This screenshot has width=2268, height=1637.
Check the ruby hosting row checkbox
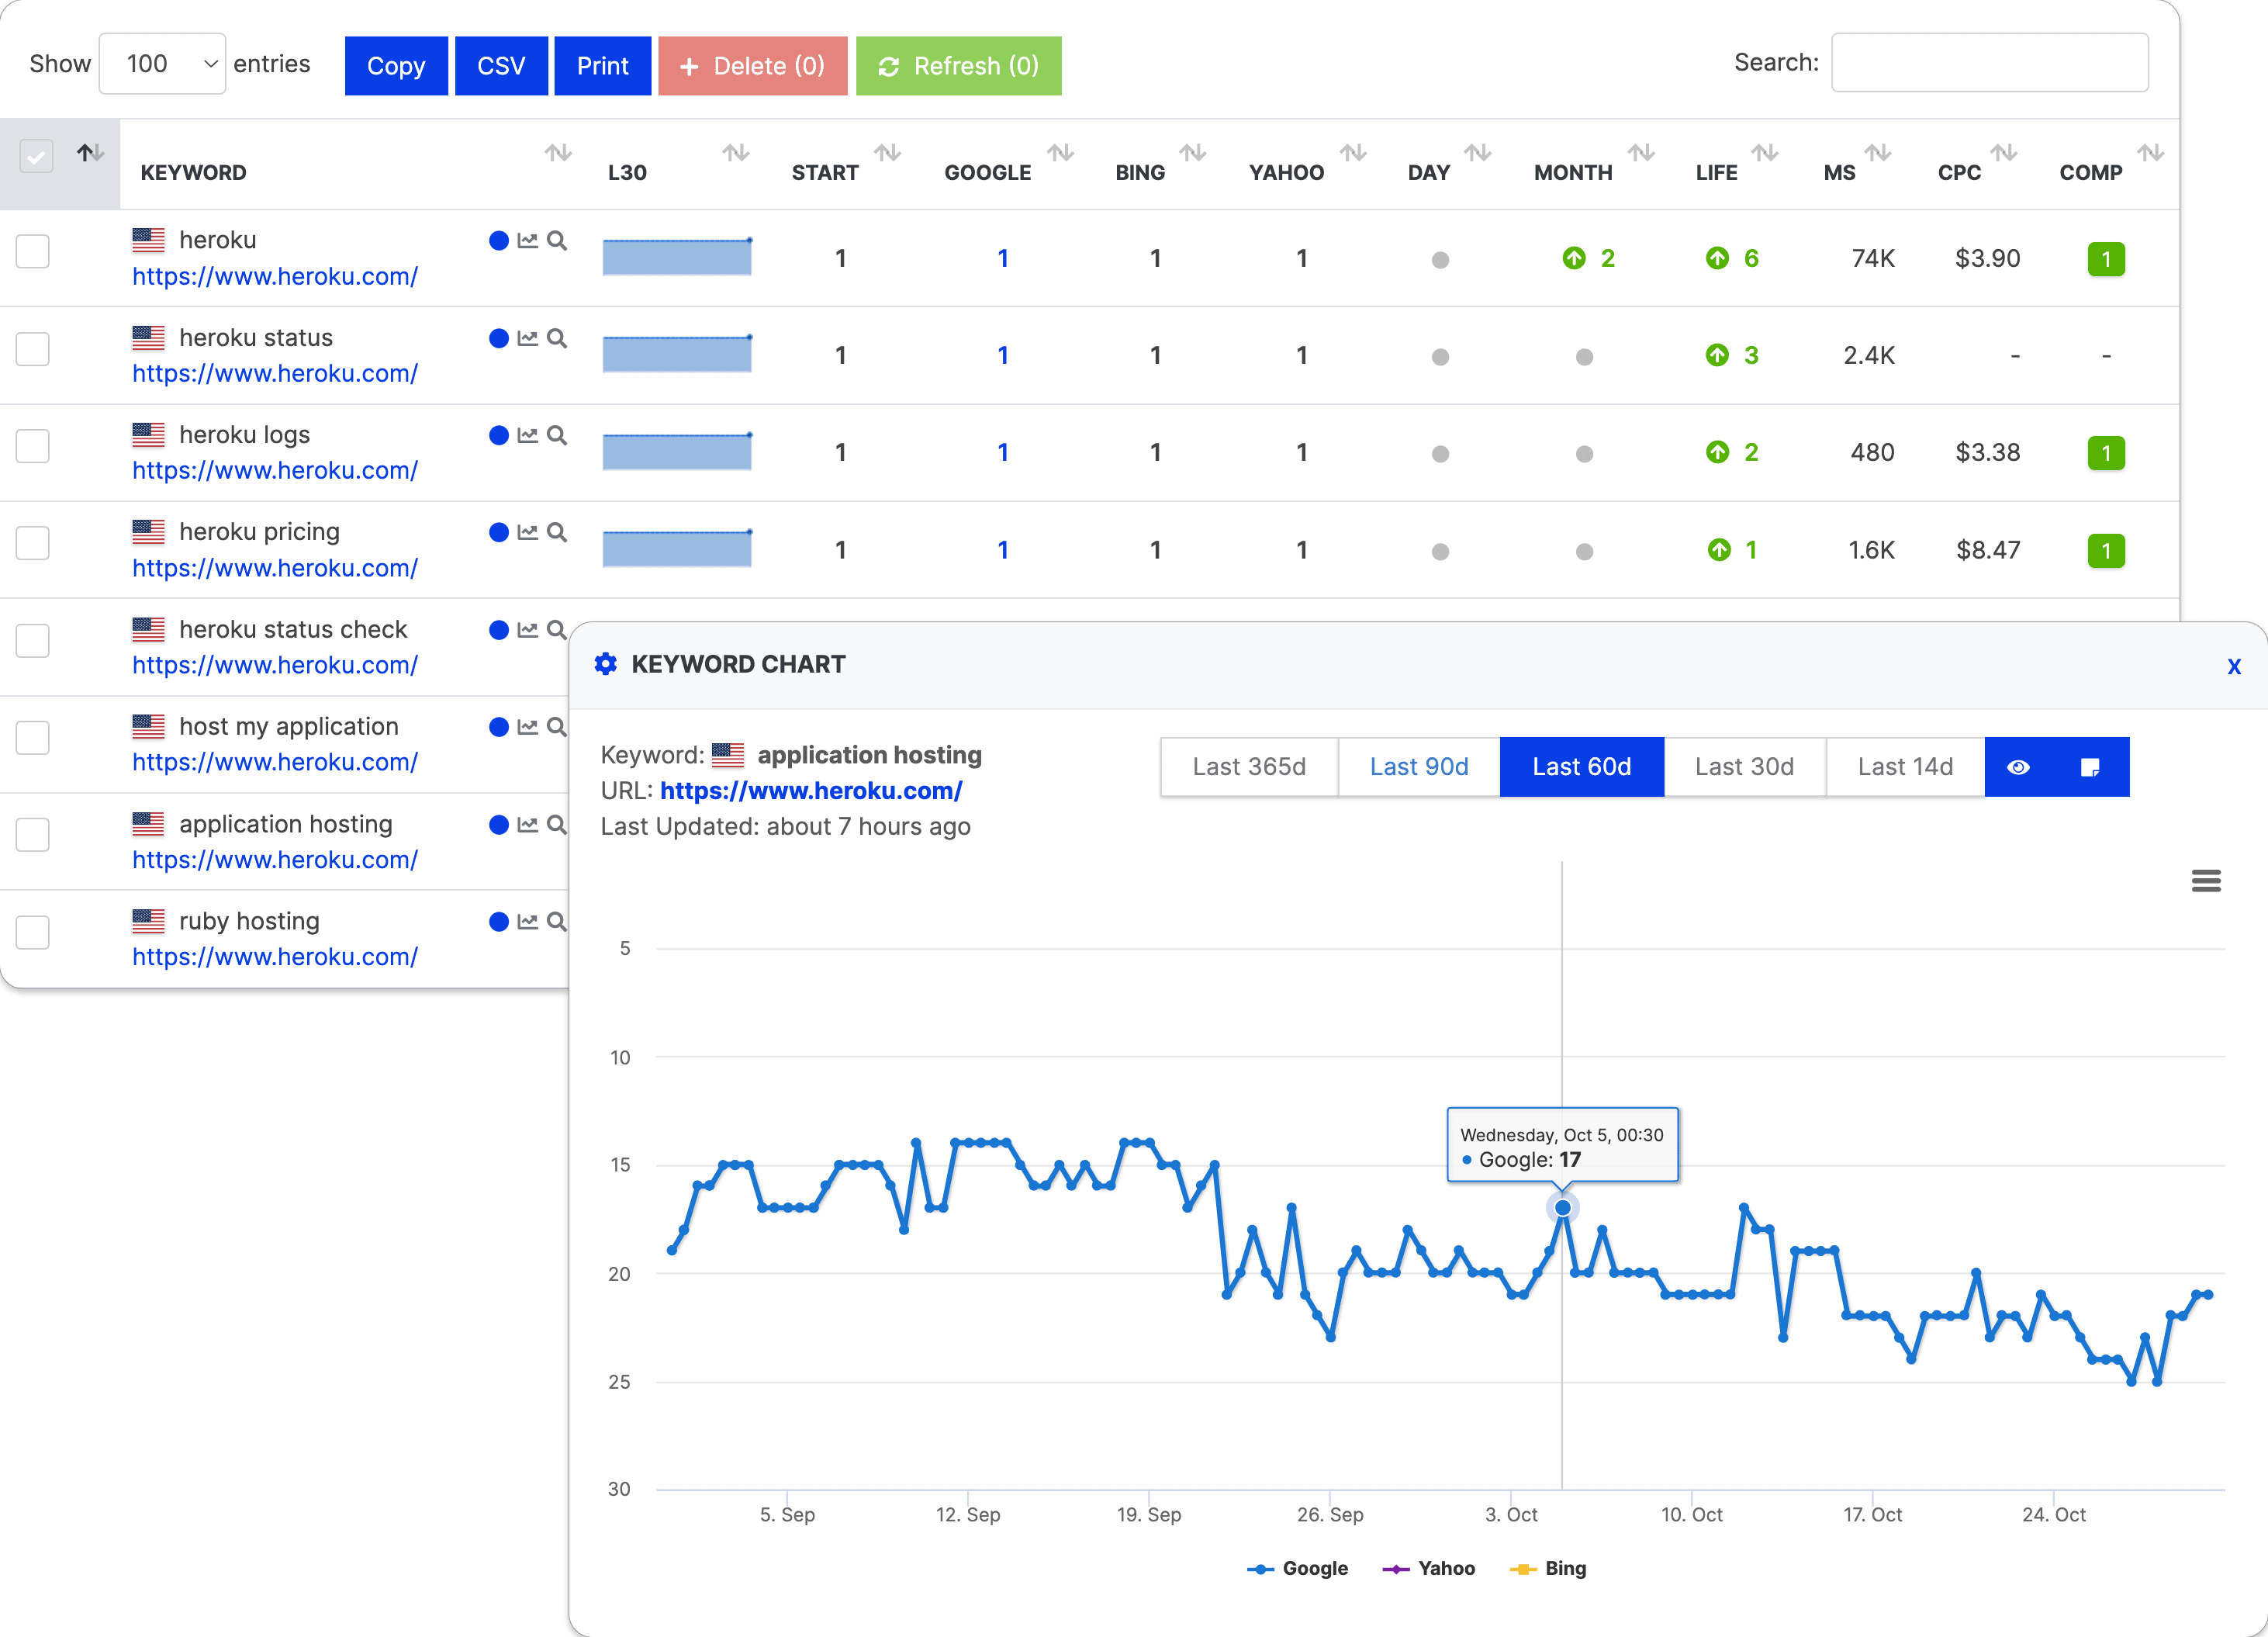click(x=33, y=932)
